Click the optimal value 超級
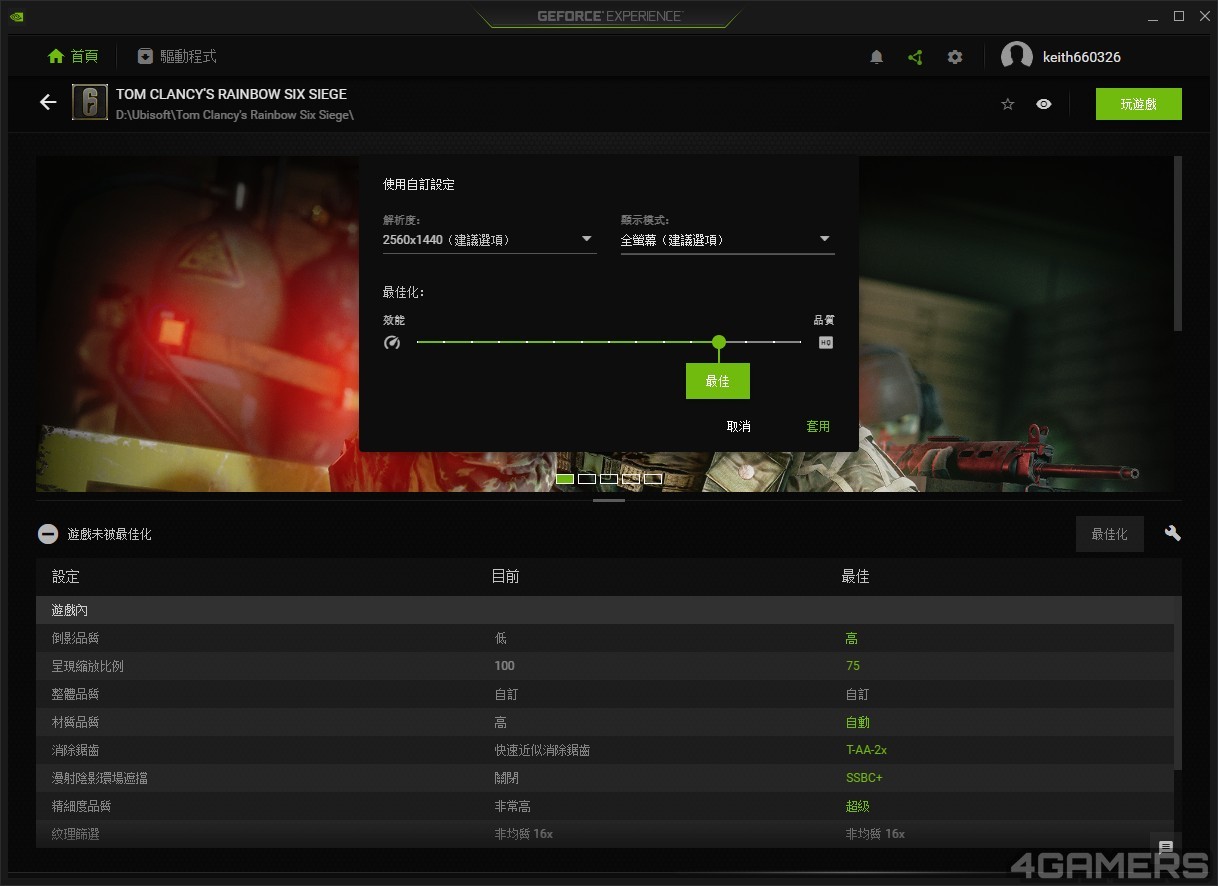 tap(858, 806)
